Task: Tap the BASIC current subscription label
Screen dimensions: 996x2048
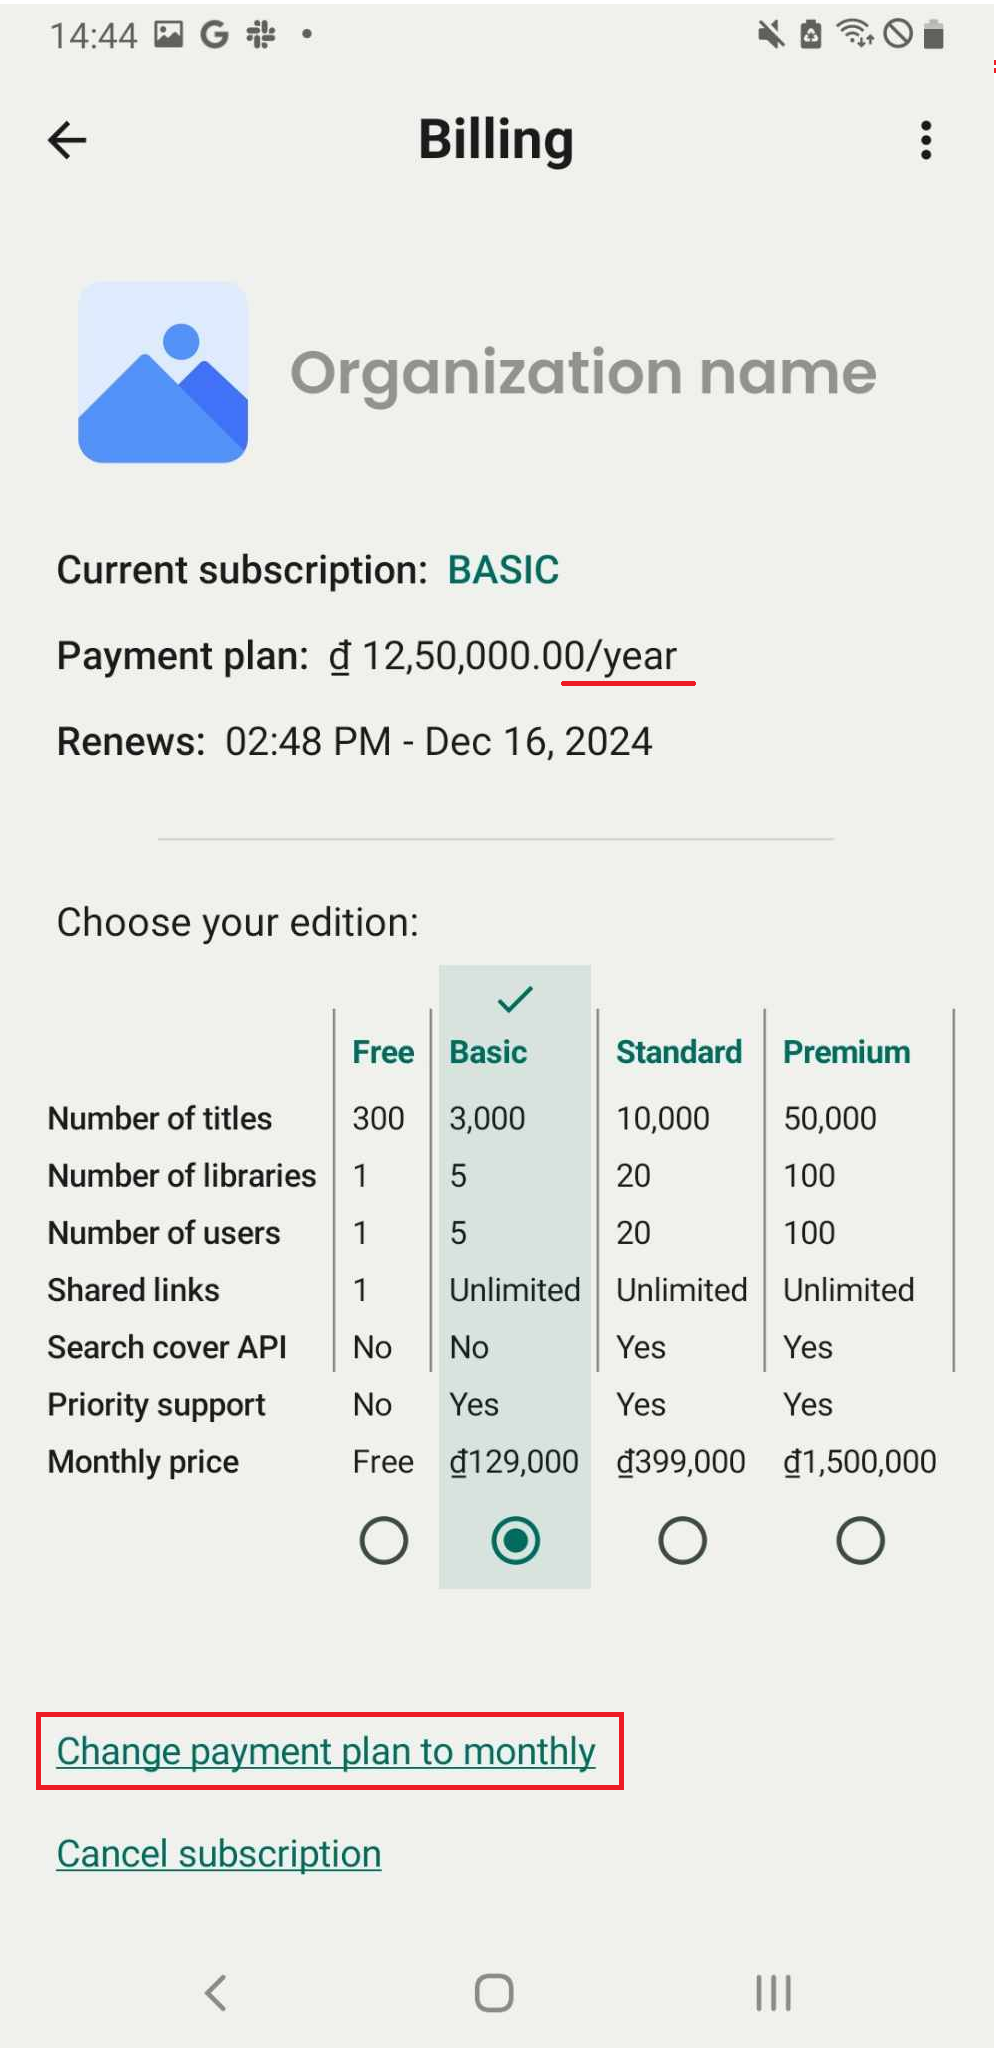Action: coord(503,570)
